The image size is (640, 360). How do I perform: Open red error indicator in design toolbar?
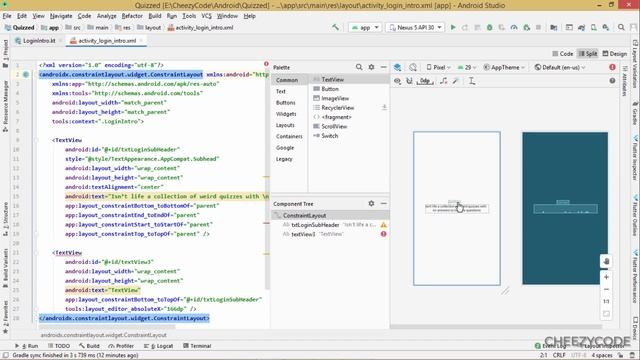pyautogui.click(x=612, y=67)
